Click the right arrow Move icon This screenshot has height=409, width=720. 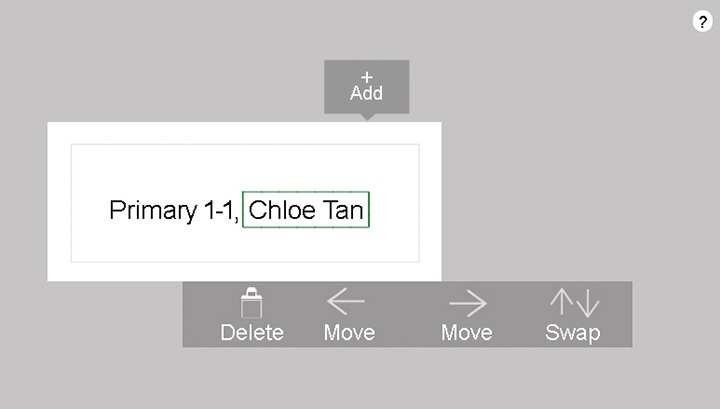[x=467, y=302]
